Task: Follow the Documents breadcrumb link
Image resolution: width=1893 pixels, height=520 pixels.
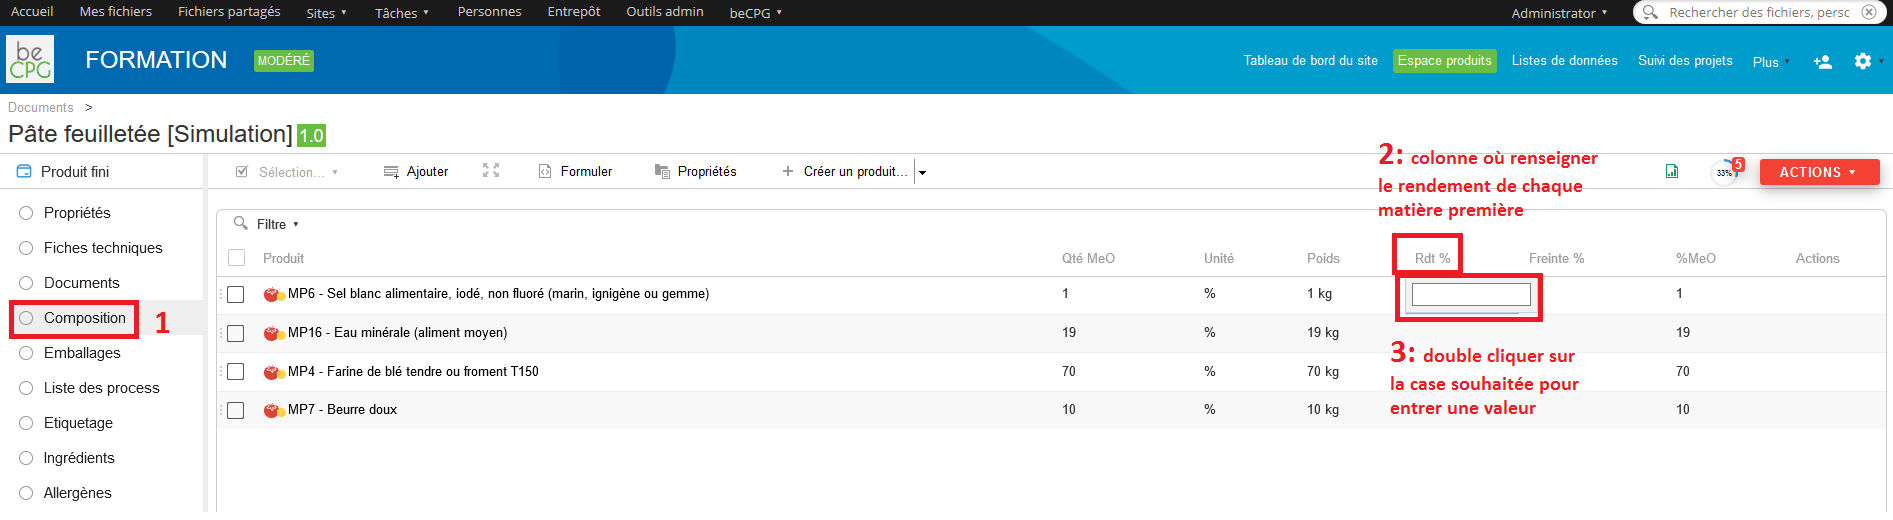Action: click(41, 108)
